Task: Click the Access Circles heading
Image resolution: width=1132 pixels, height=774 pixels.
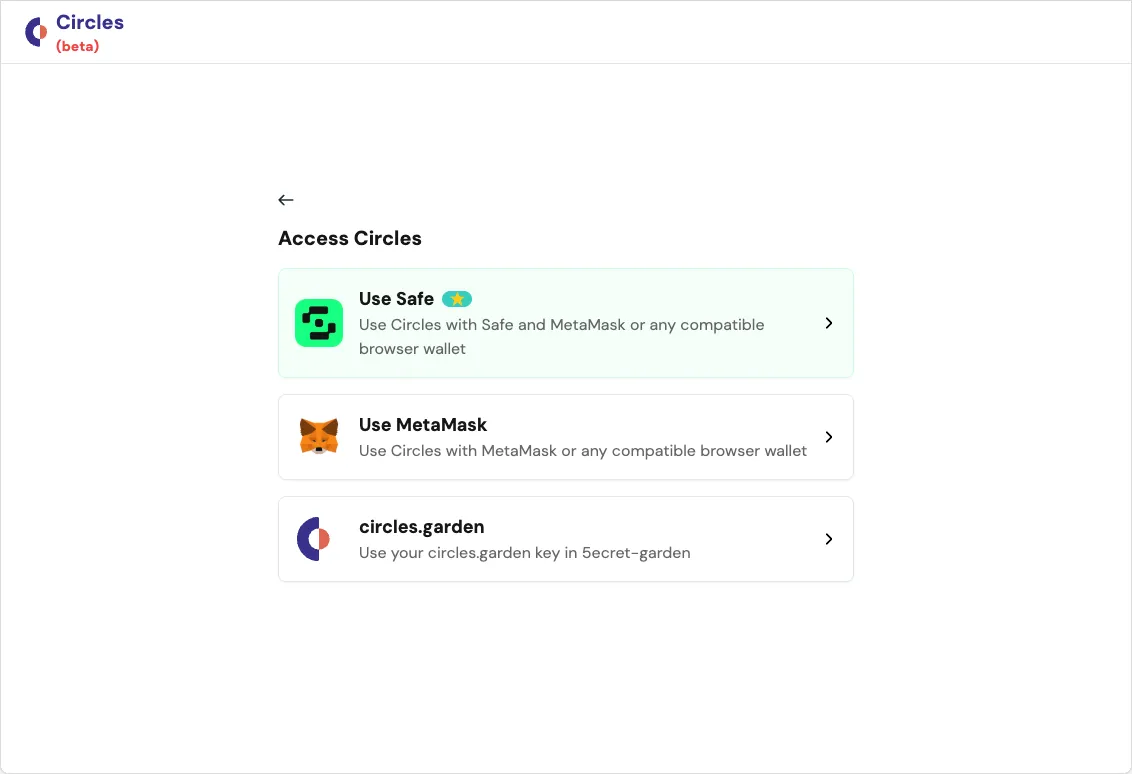Action: click(350, 238)
